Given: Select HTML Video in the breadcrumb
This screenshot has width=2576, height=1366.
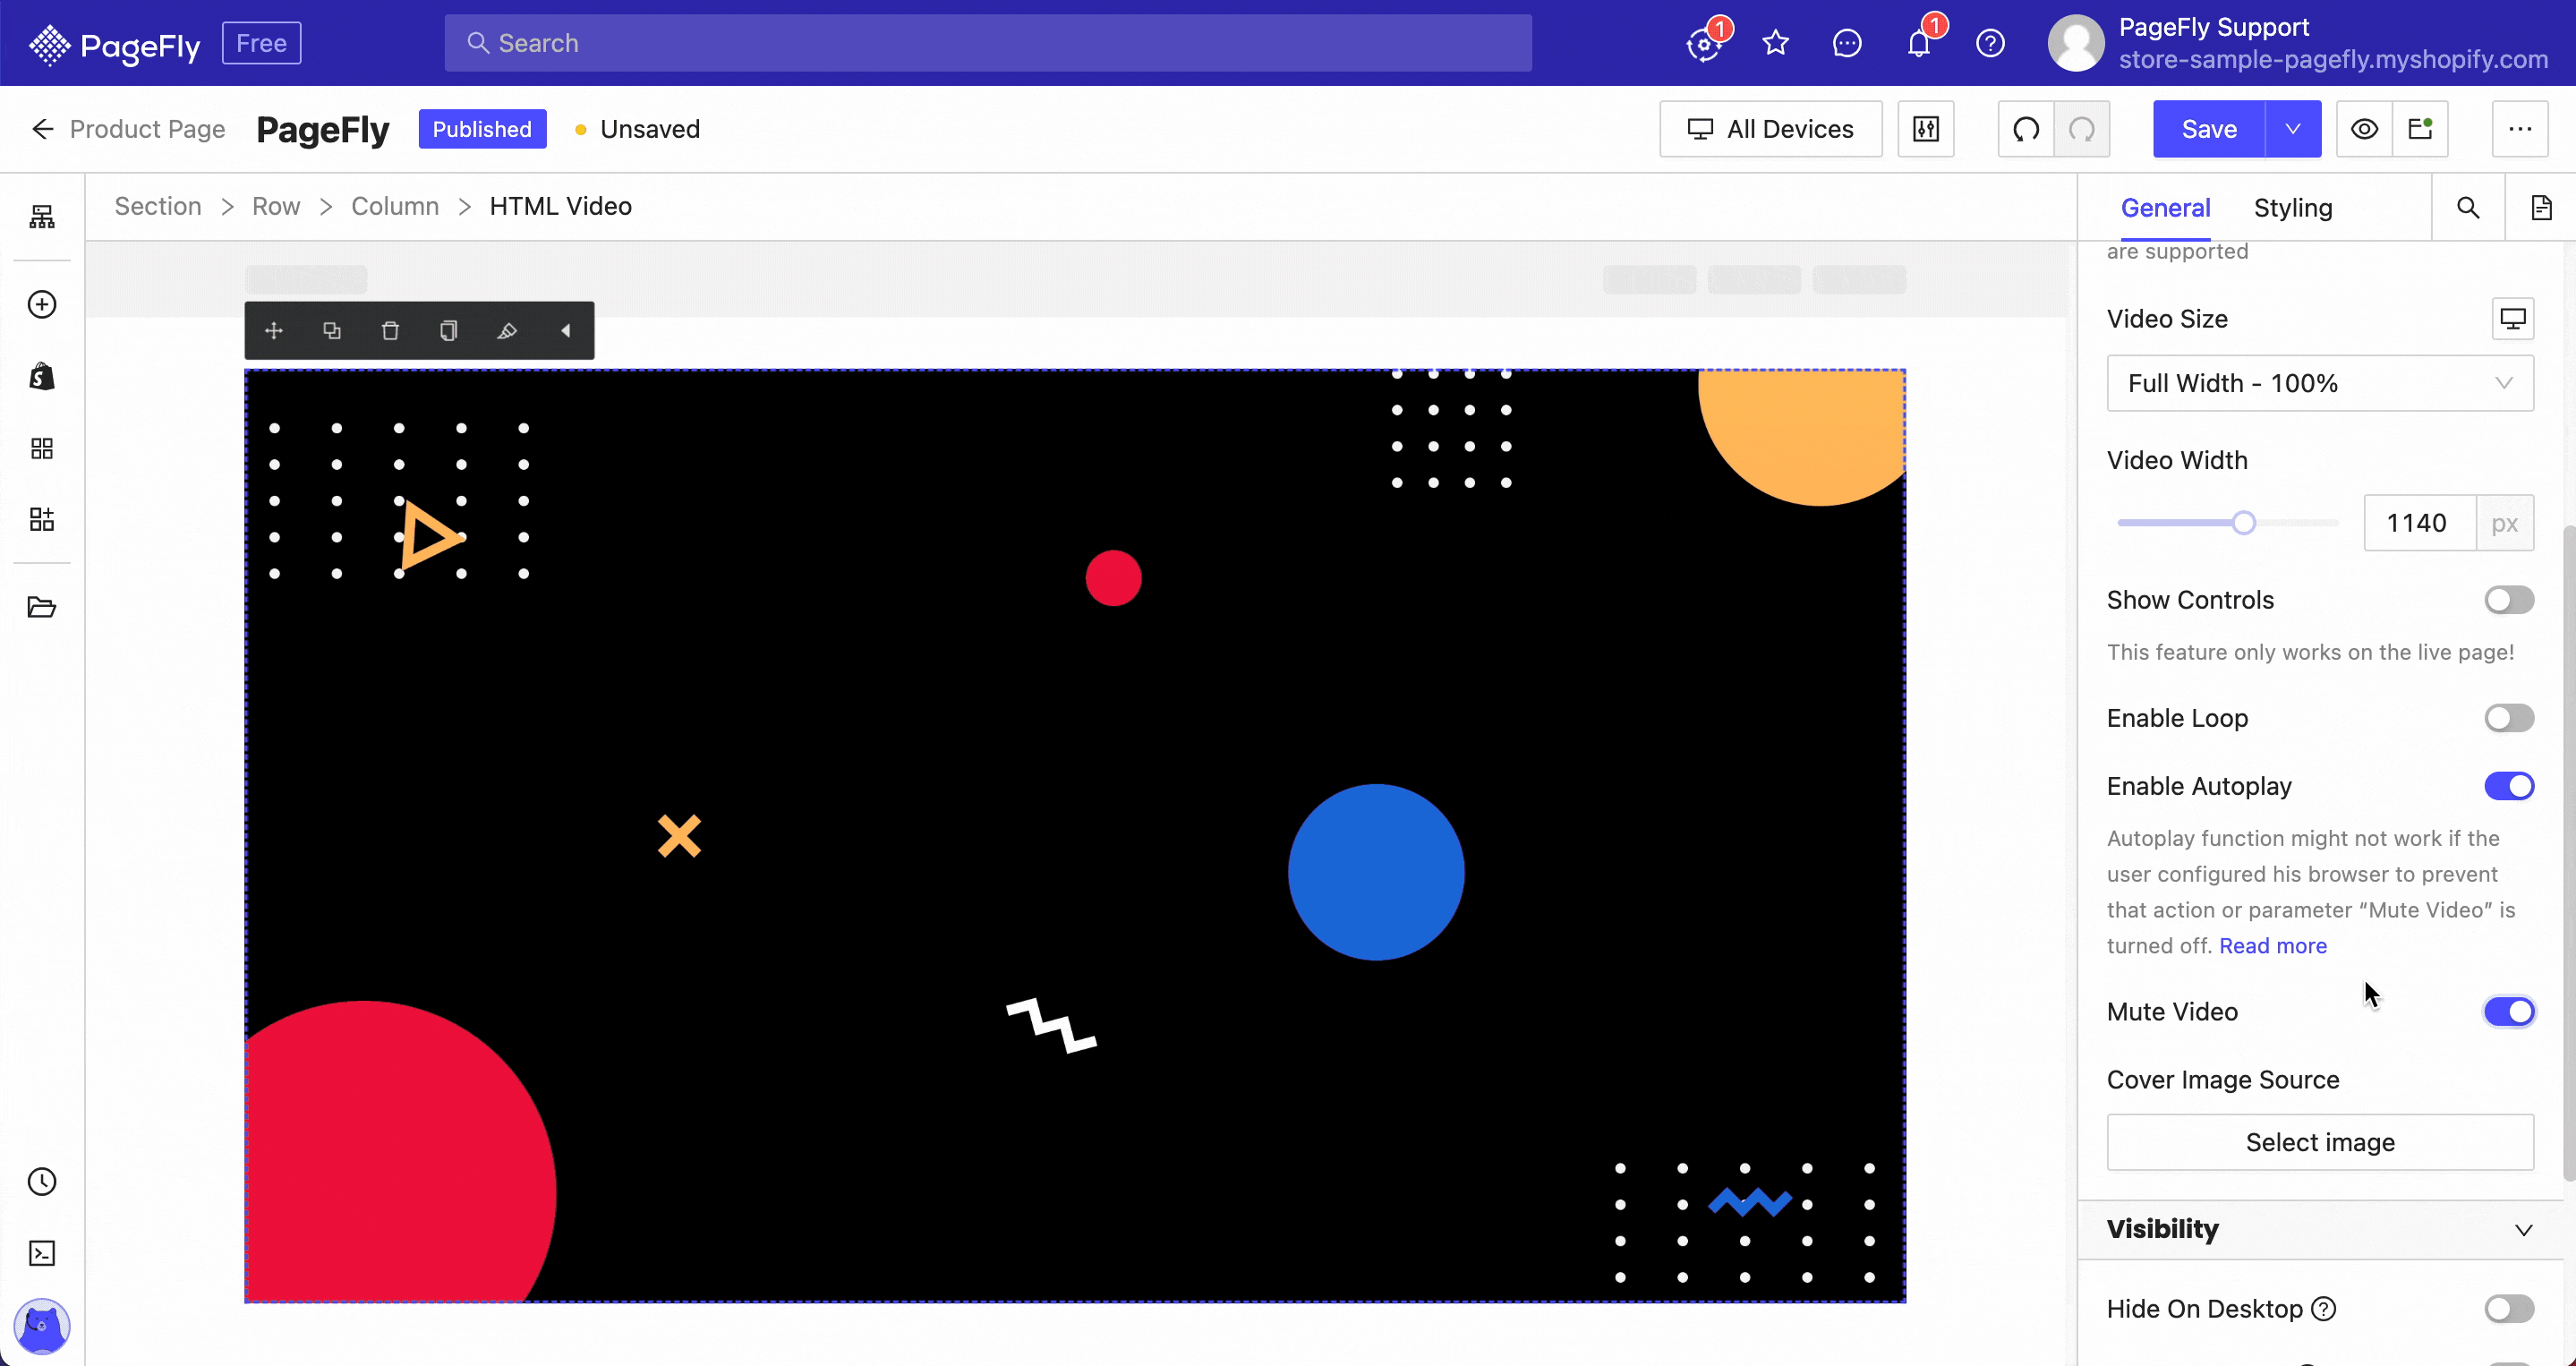Looking at the screenshot, I should [x=560, y=206].
